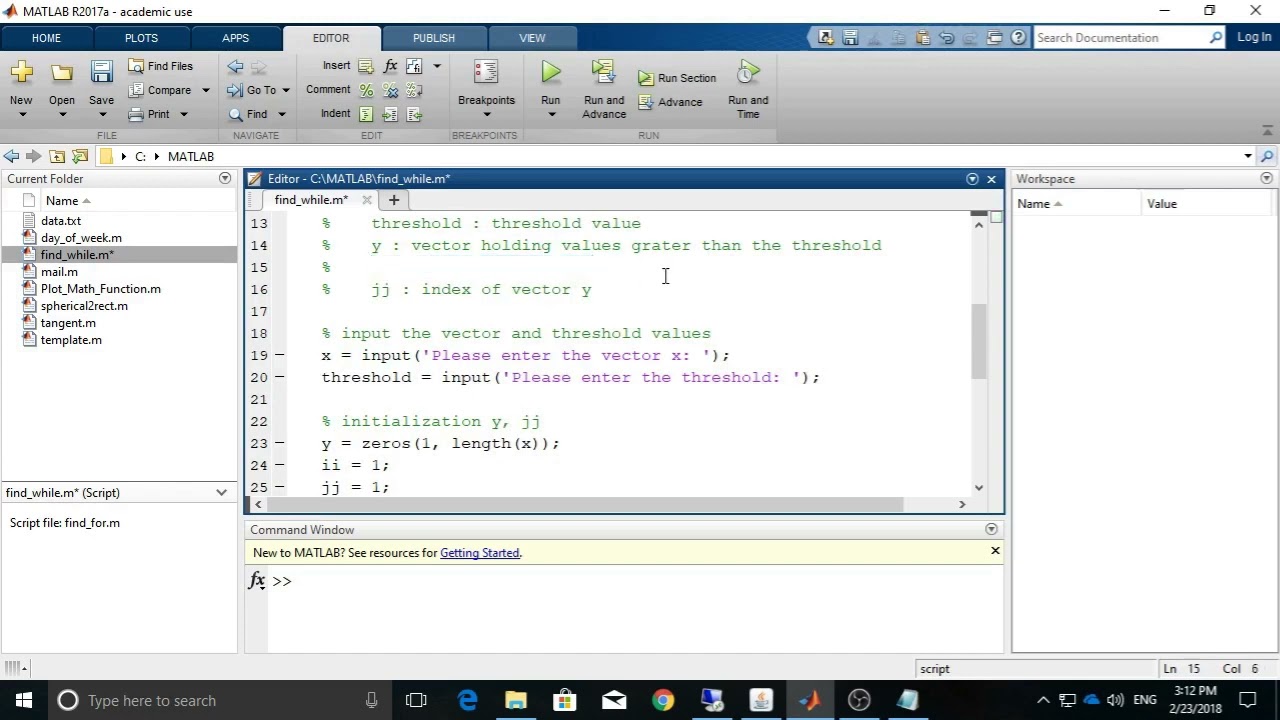Click the Command Window prompt
The height and width of the screenshot is (720, 1280).
click(281, 581)
